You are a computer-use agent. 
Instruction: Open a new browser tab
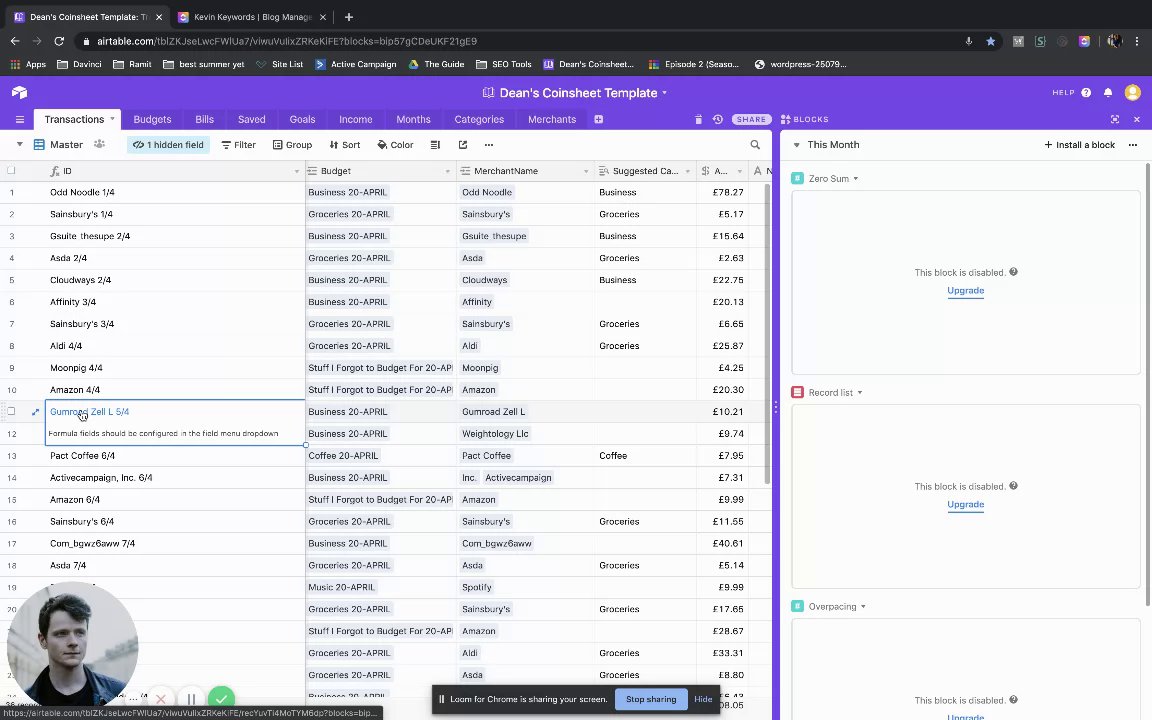[349, 17]
